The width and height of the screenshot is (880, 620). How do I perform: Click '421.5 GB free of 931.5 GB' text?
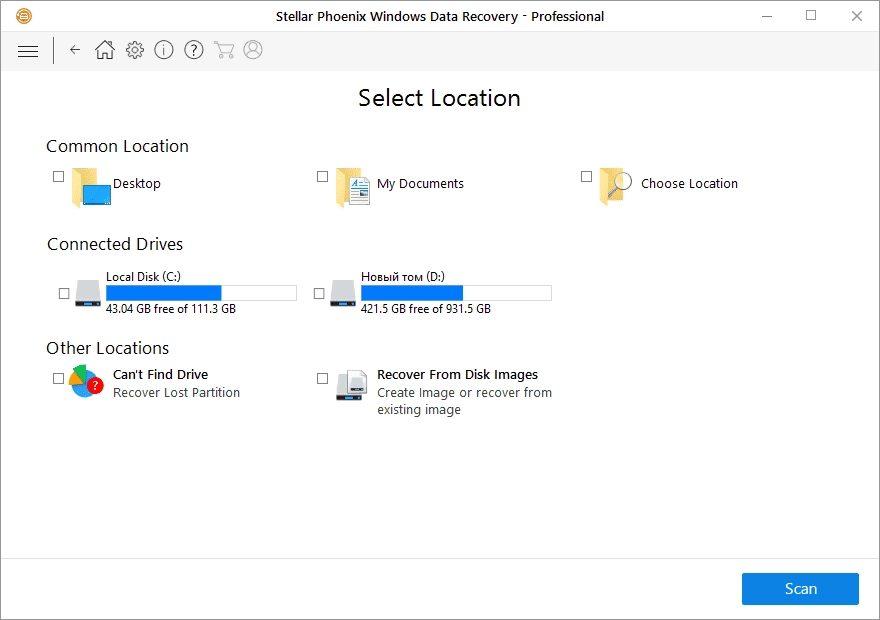(426, 309)
